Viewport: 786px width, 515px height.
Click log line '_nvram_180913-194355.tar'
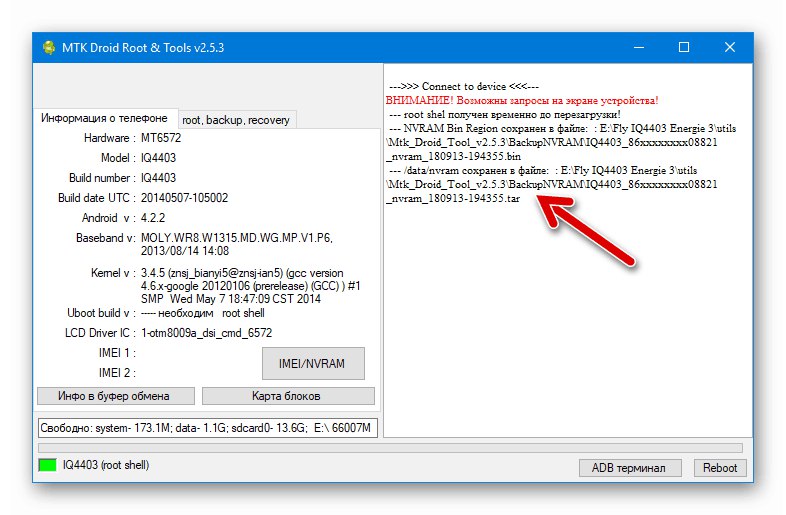pyautogui.click(x=453, y=199)
